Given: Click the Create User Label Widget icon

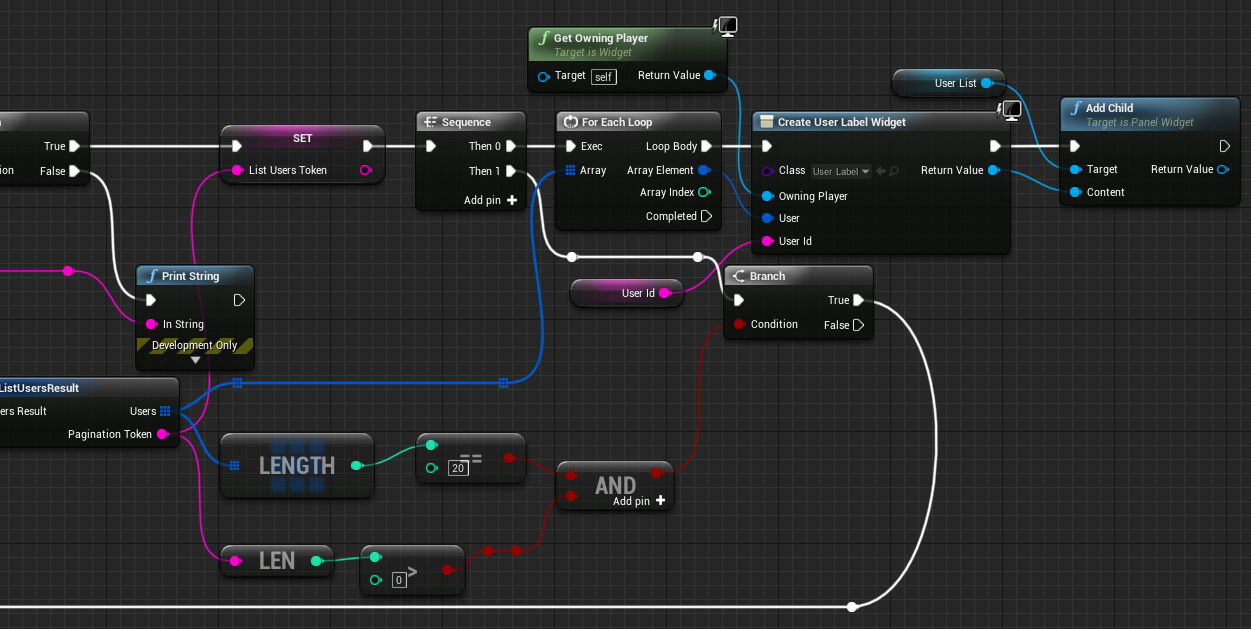Looking at the screenshot, I should coord(766,122).
